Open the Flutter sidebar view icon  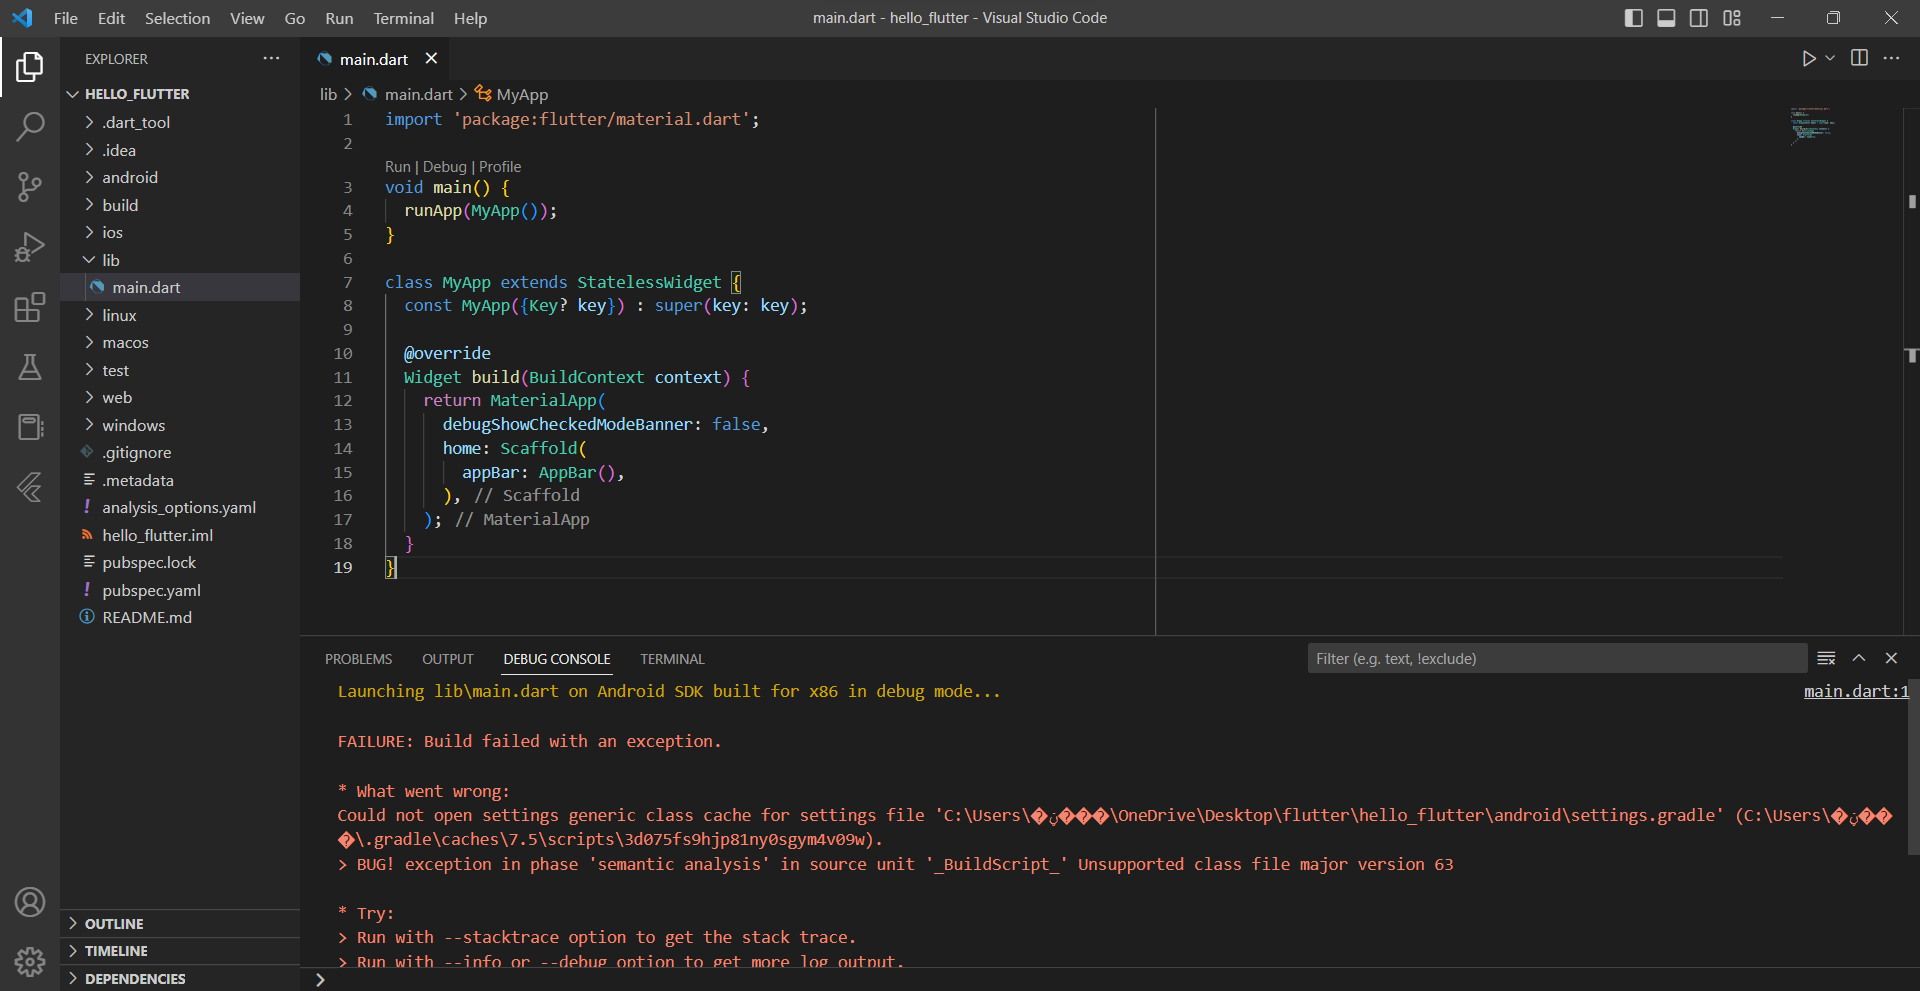(x=30, y=487)
